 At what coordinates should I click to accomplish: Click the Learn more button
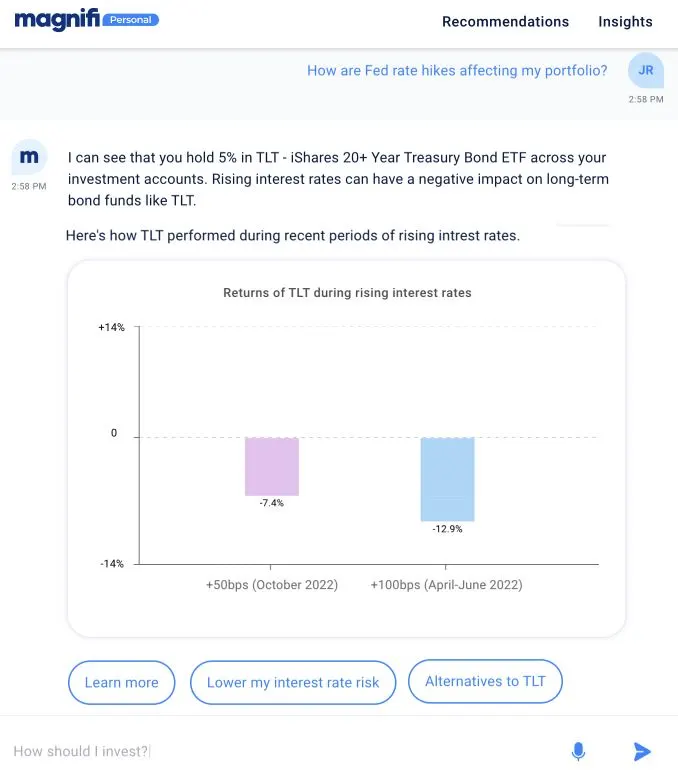click(121, 682)
